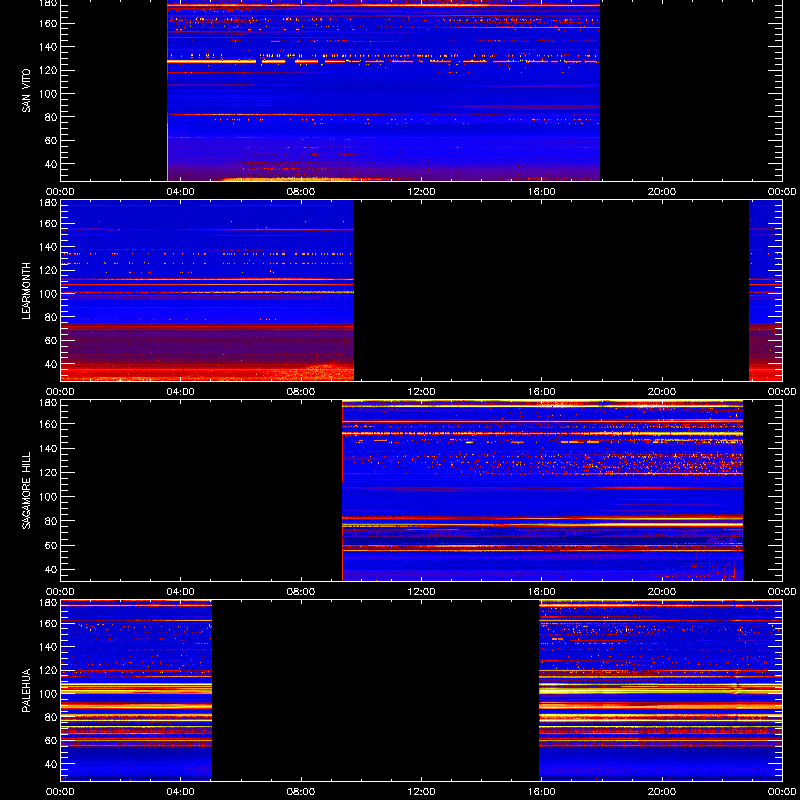The height and width of the screenshot is (800, 800).
Task: Choose the 160 frequency label on Palehua axis
Action: (50, 623)
